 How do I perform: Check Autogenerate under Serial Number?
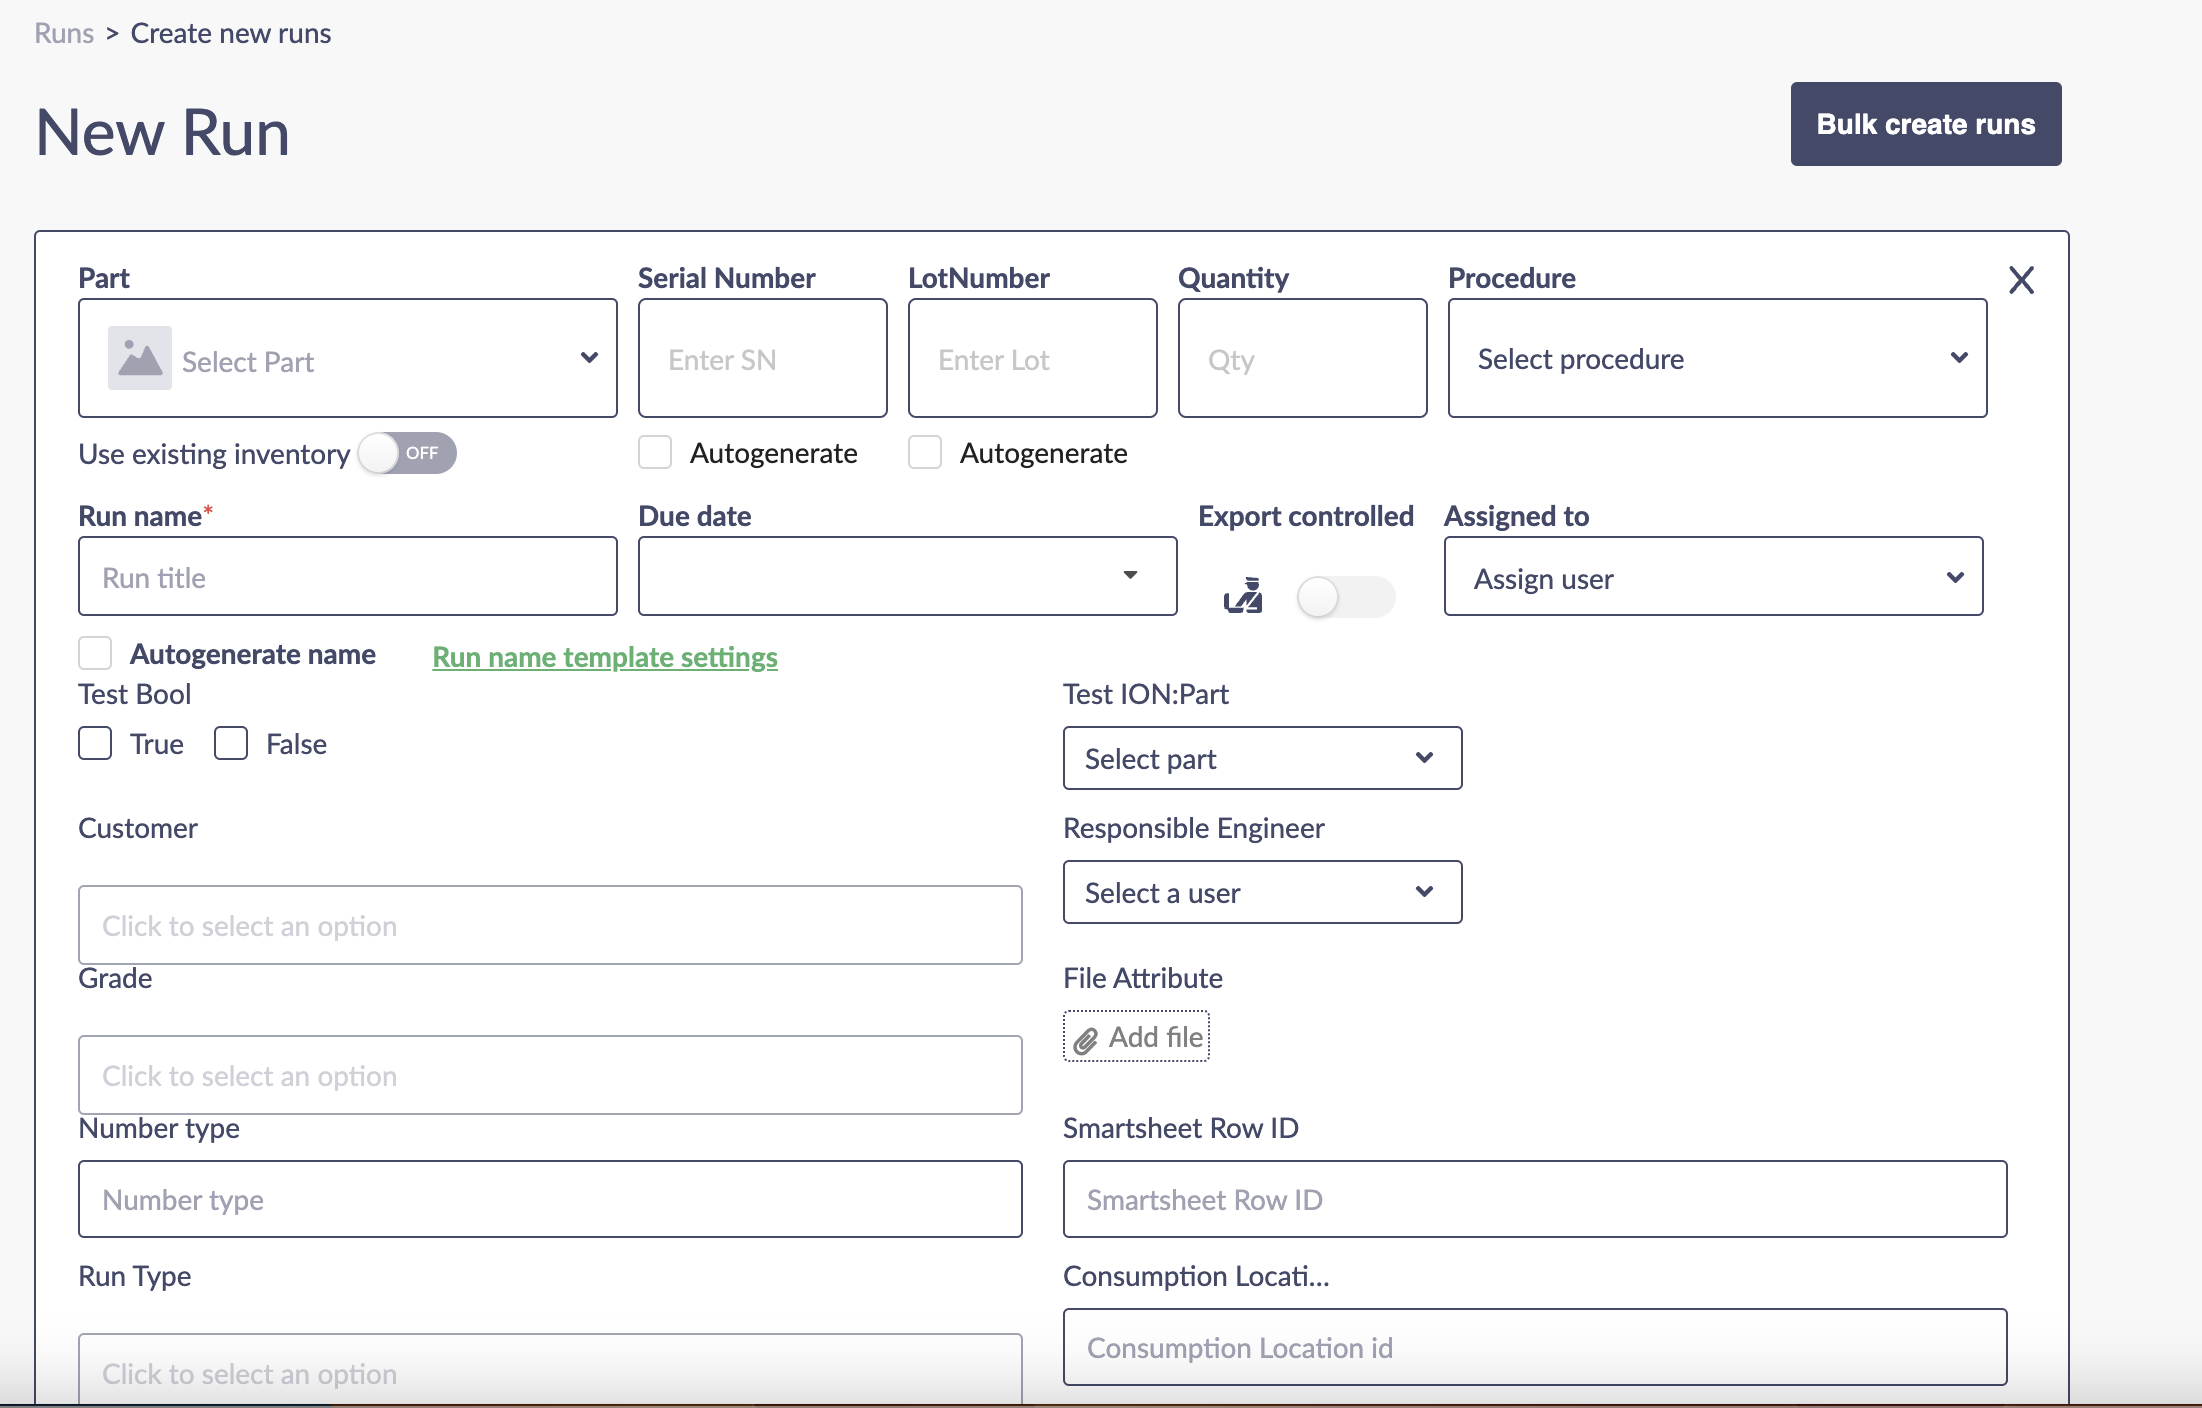(655, 452)
